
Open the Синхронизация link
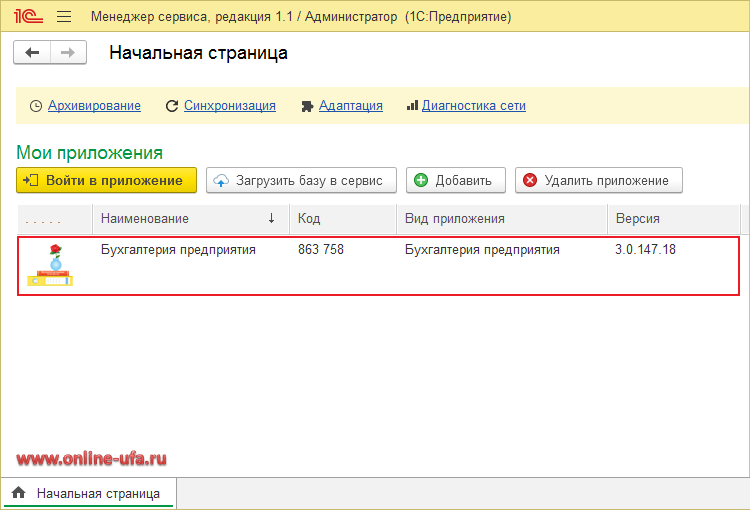(230, 106)
